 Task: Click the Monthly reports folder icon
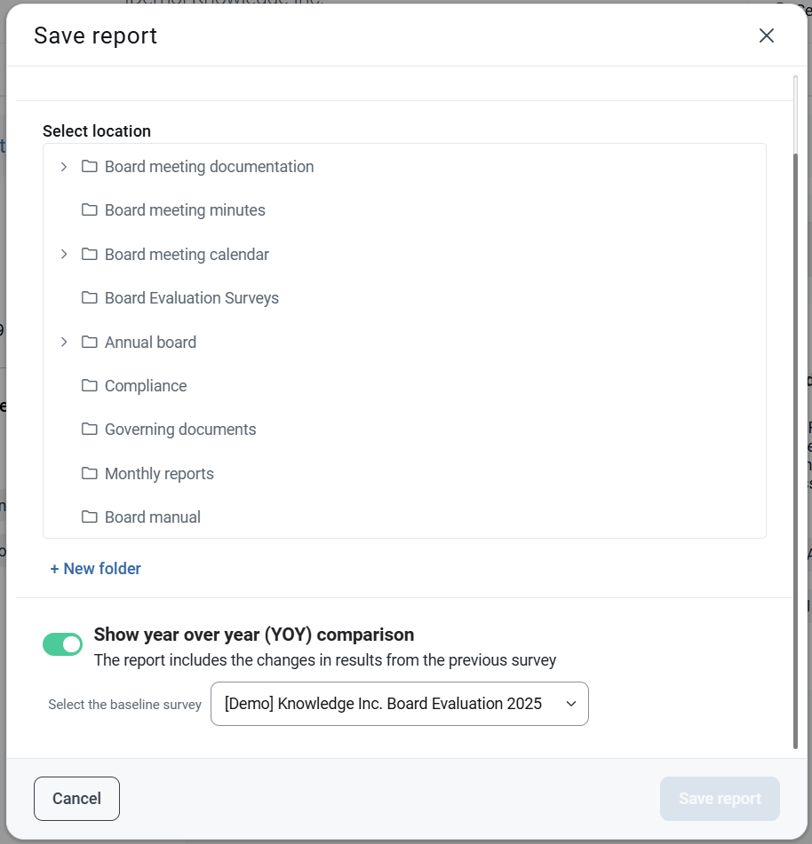click(x=89, y=473)
